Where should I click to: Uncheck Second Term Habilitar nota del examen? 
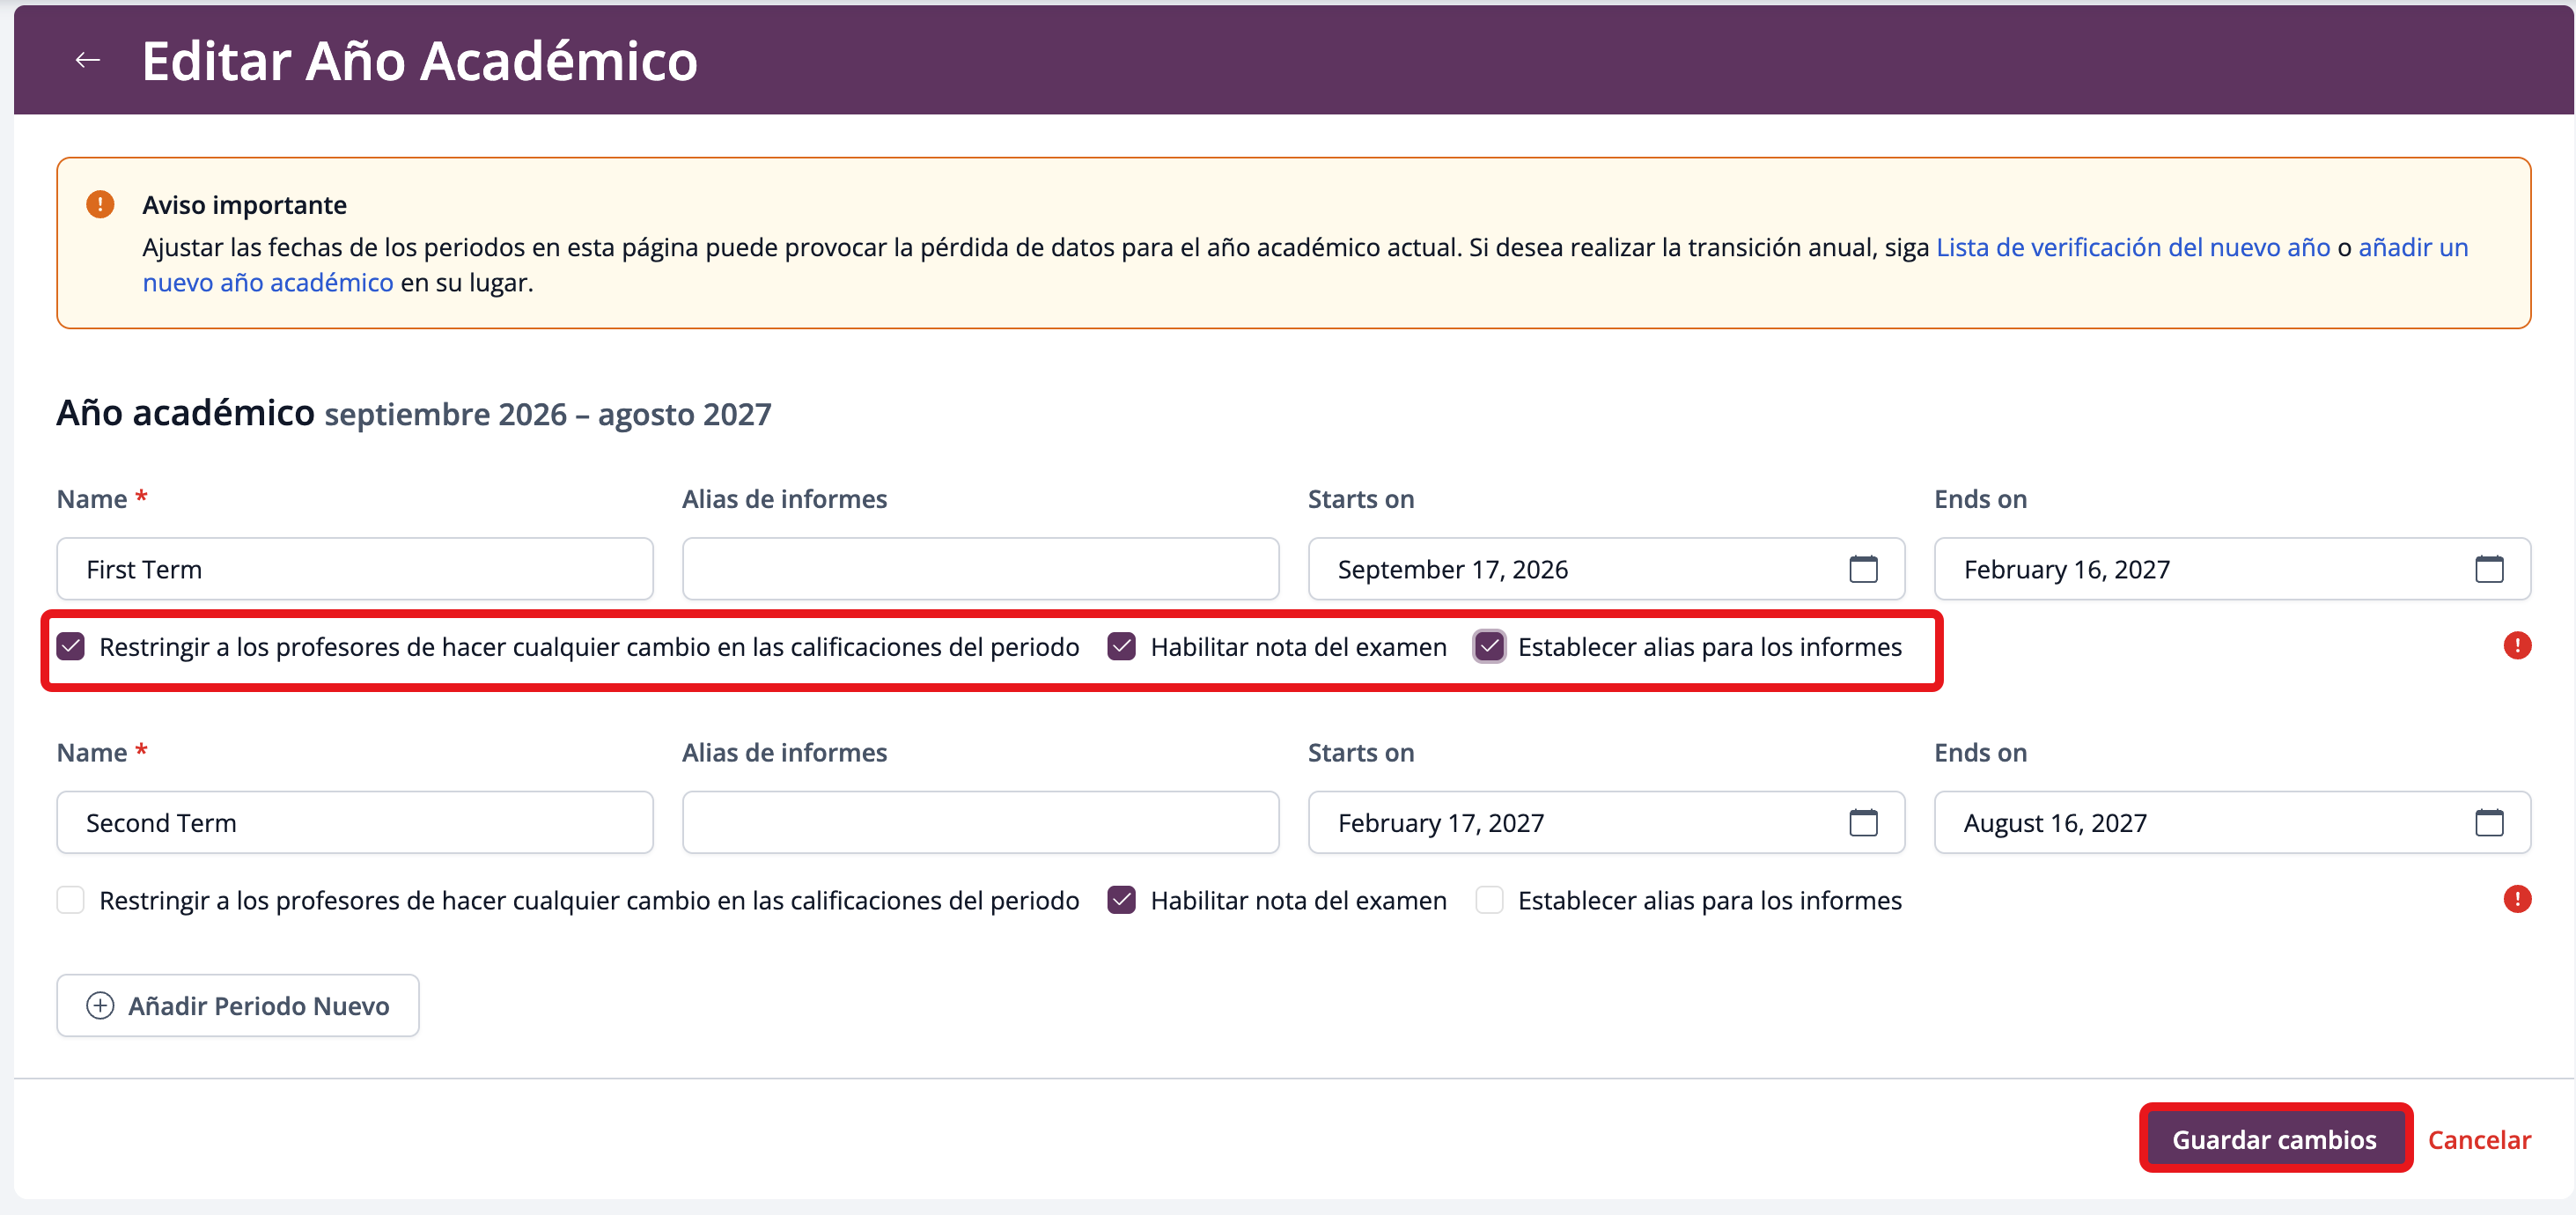1121,900
